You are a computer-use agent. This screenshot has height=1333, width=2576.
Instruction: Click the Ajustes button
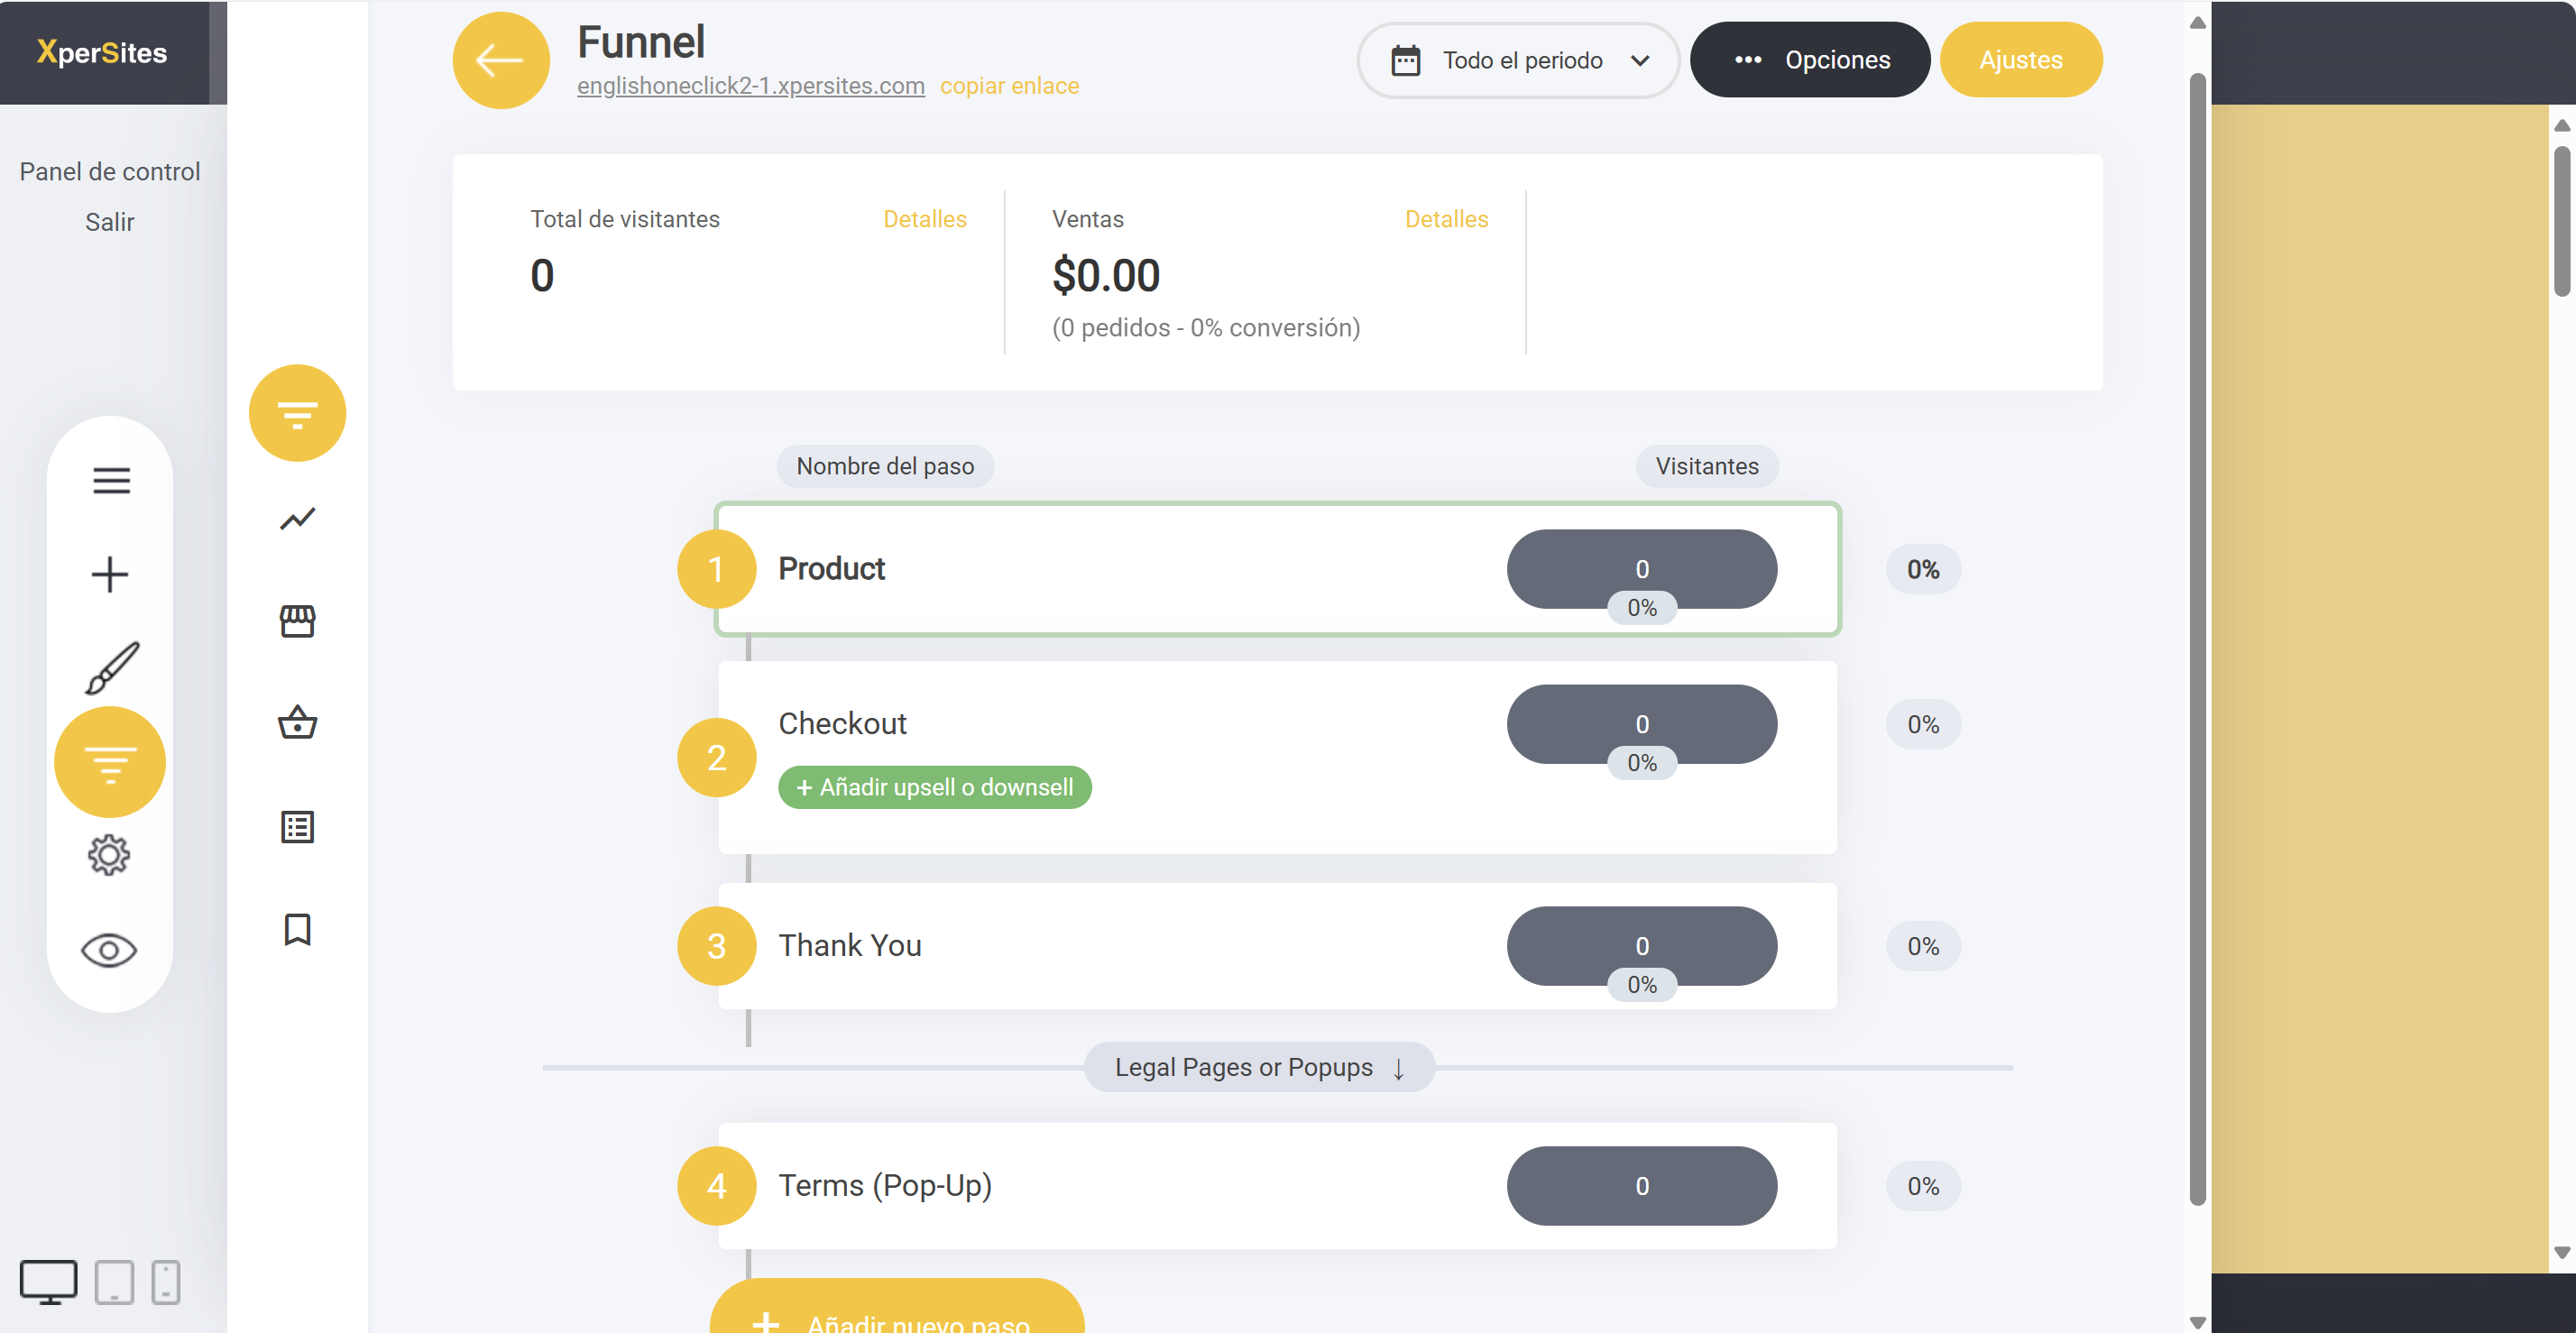point(2020,60)
